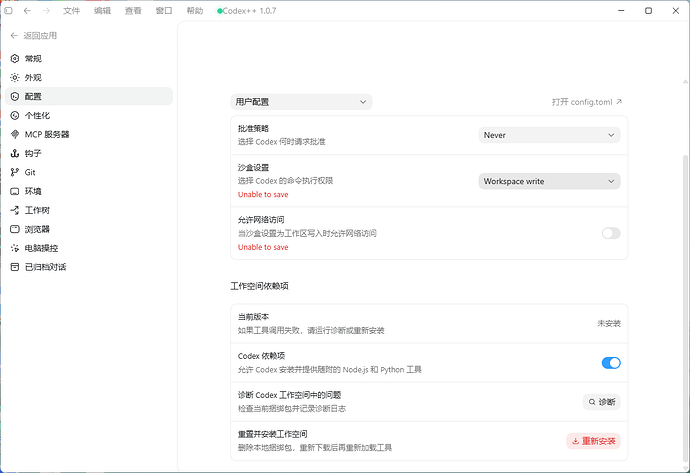Disable the Codex 依赖项 switch
Viewport: 690px width, 473px height.
point(611,363)
